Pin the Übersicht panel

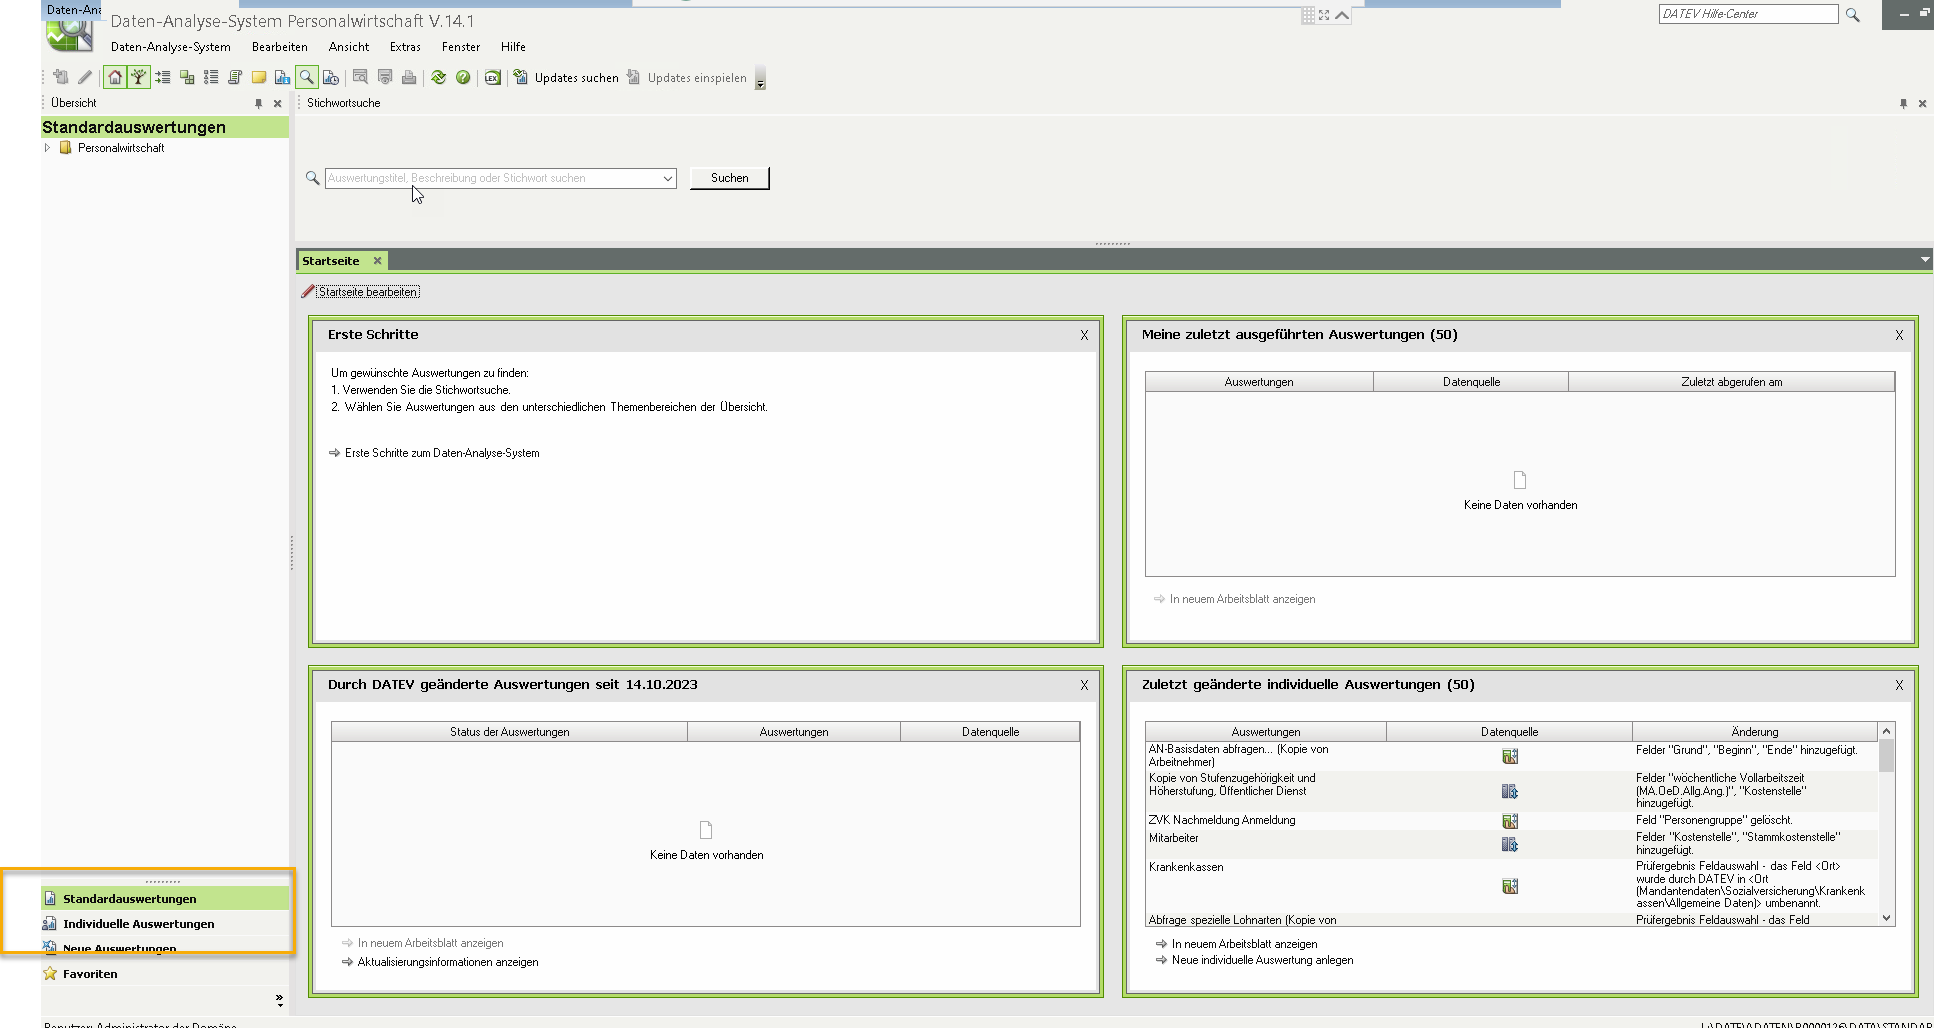(258, 103)
